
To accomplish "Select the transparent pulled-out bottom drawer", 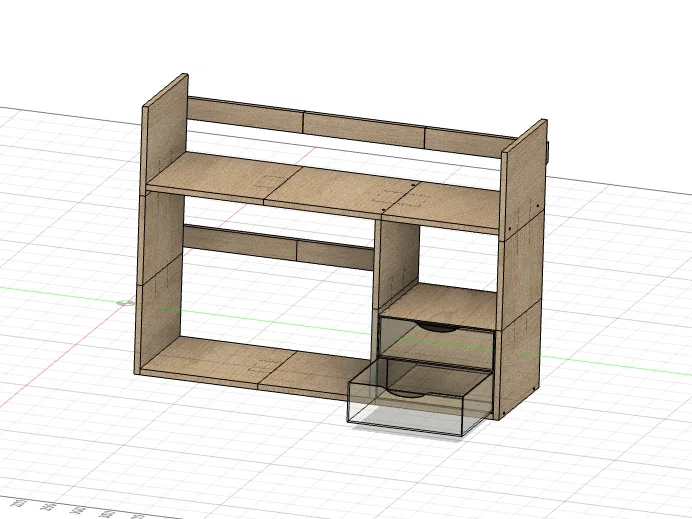I will tap(419, 397).
